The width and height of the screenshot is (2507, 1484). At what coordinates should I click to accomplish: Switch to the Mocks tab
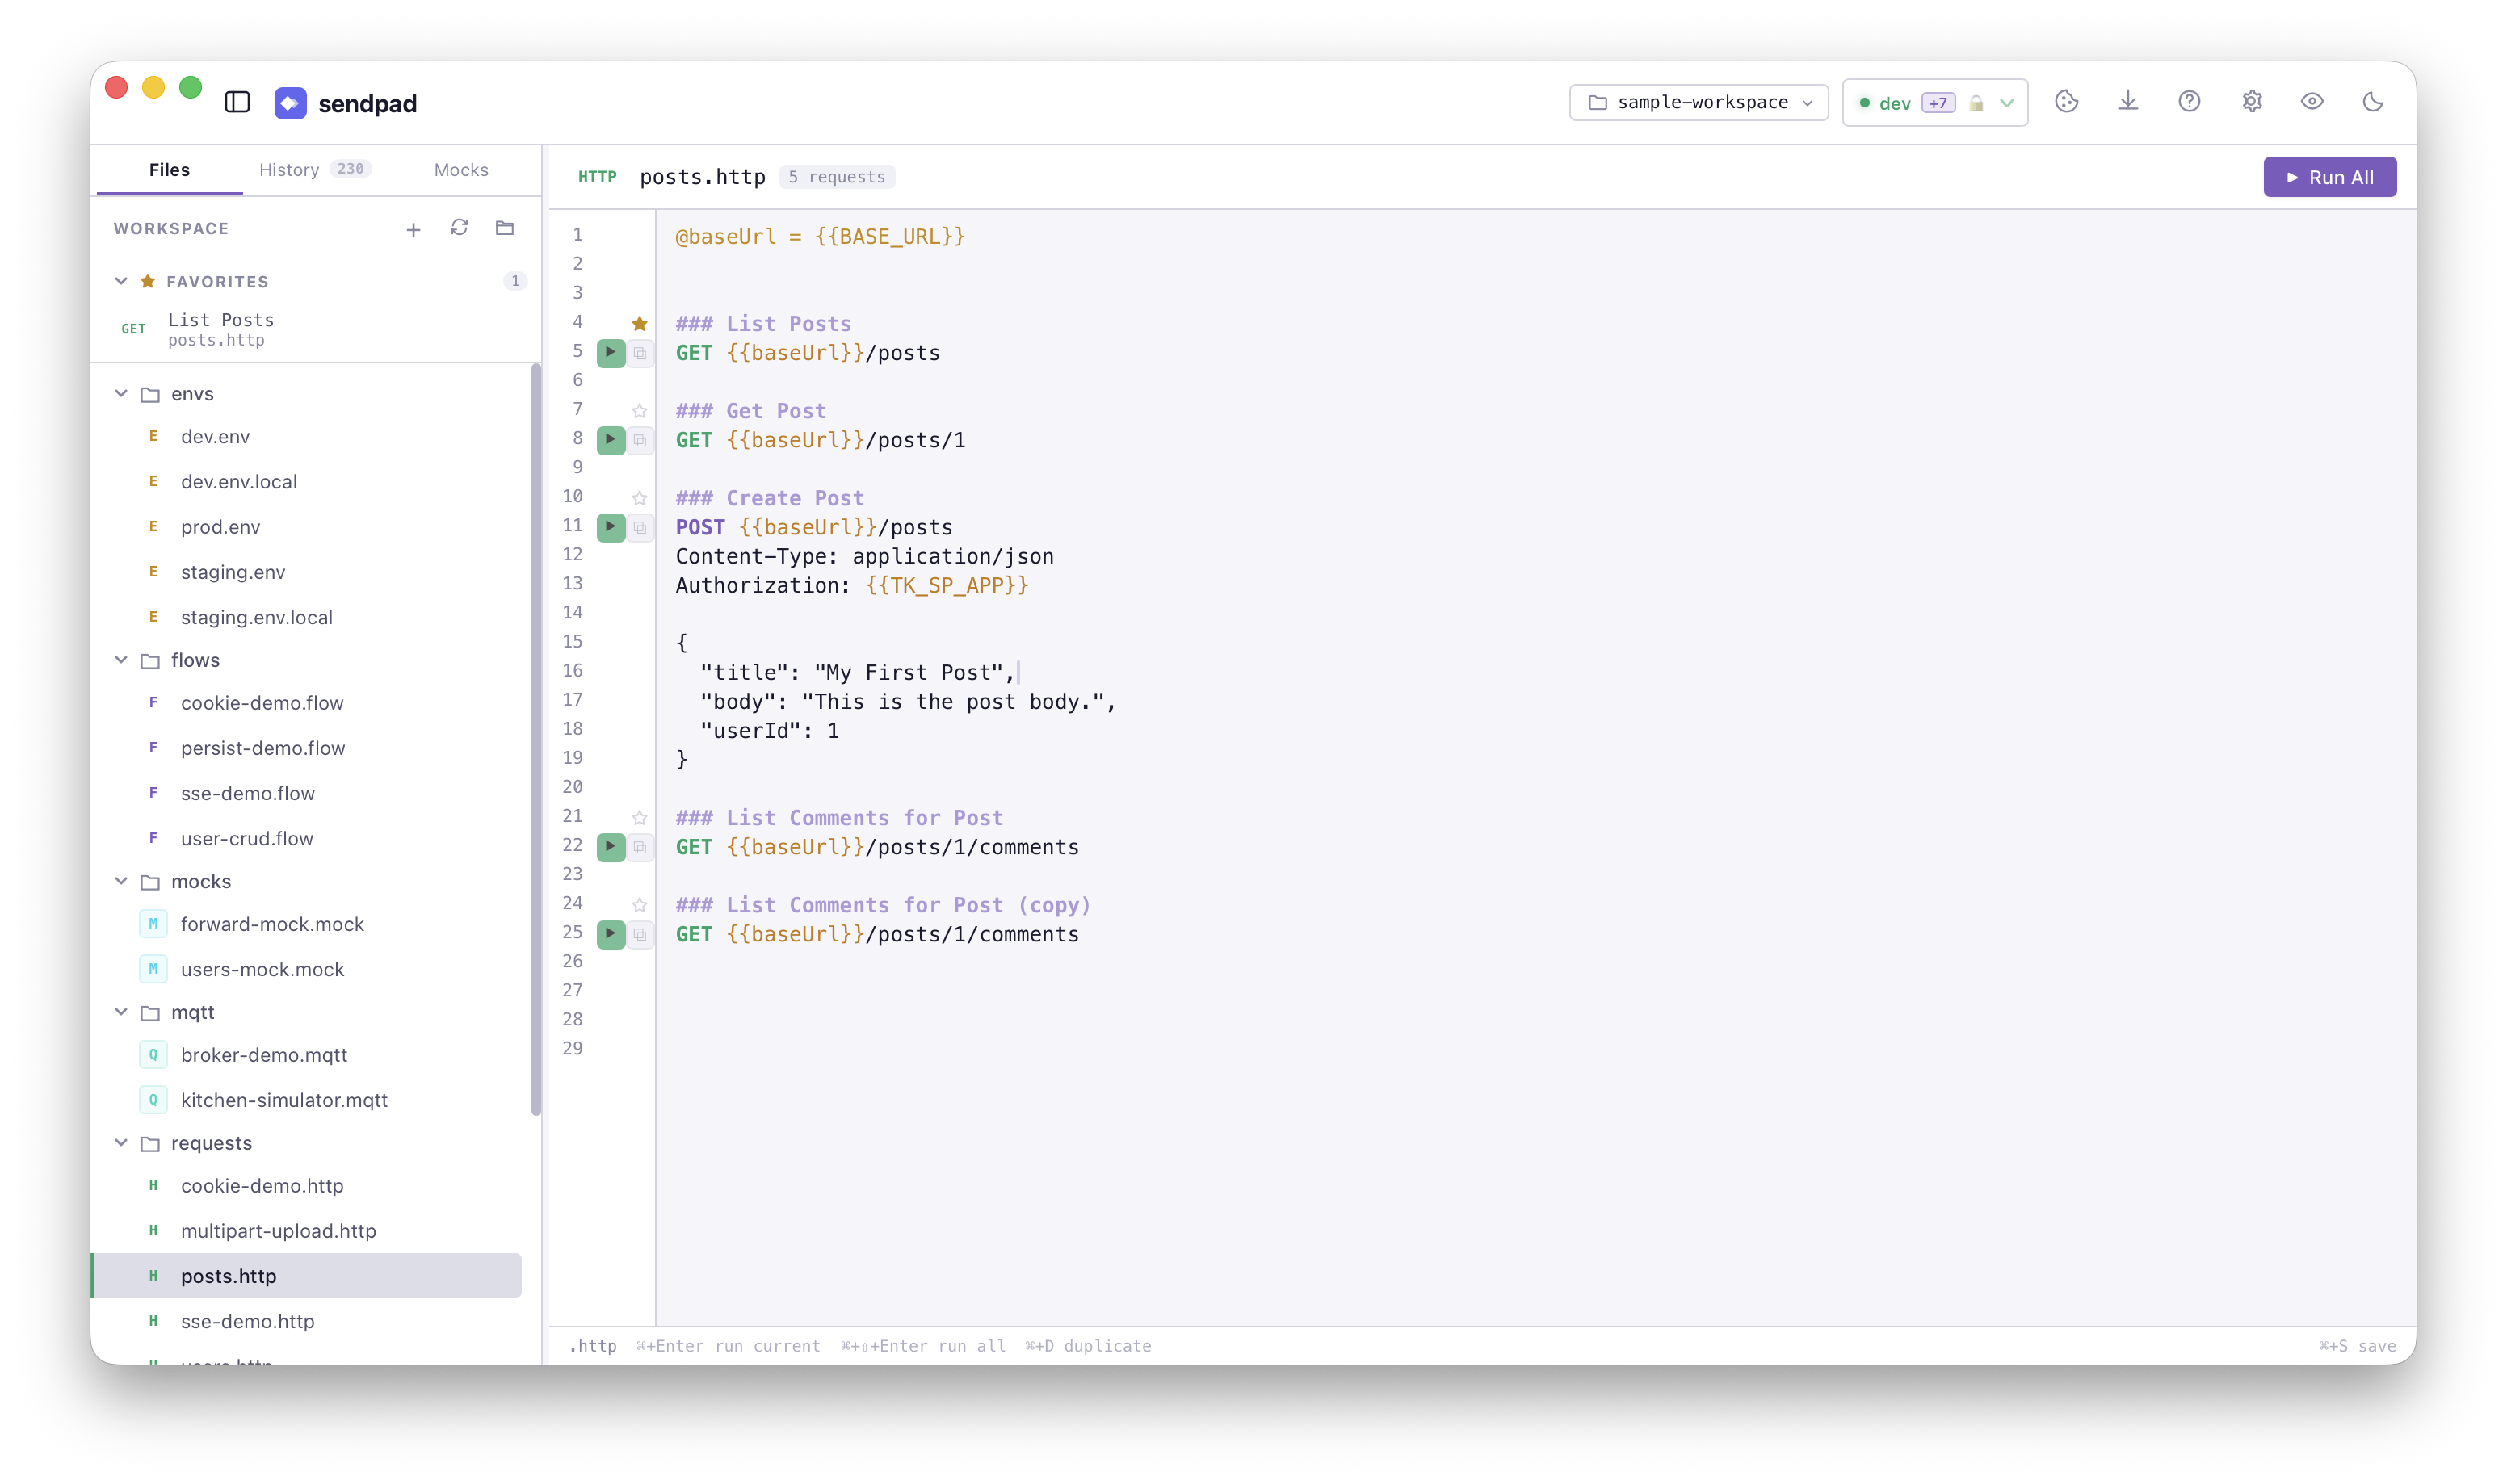click(461, 170)
